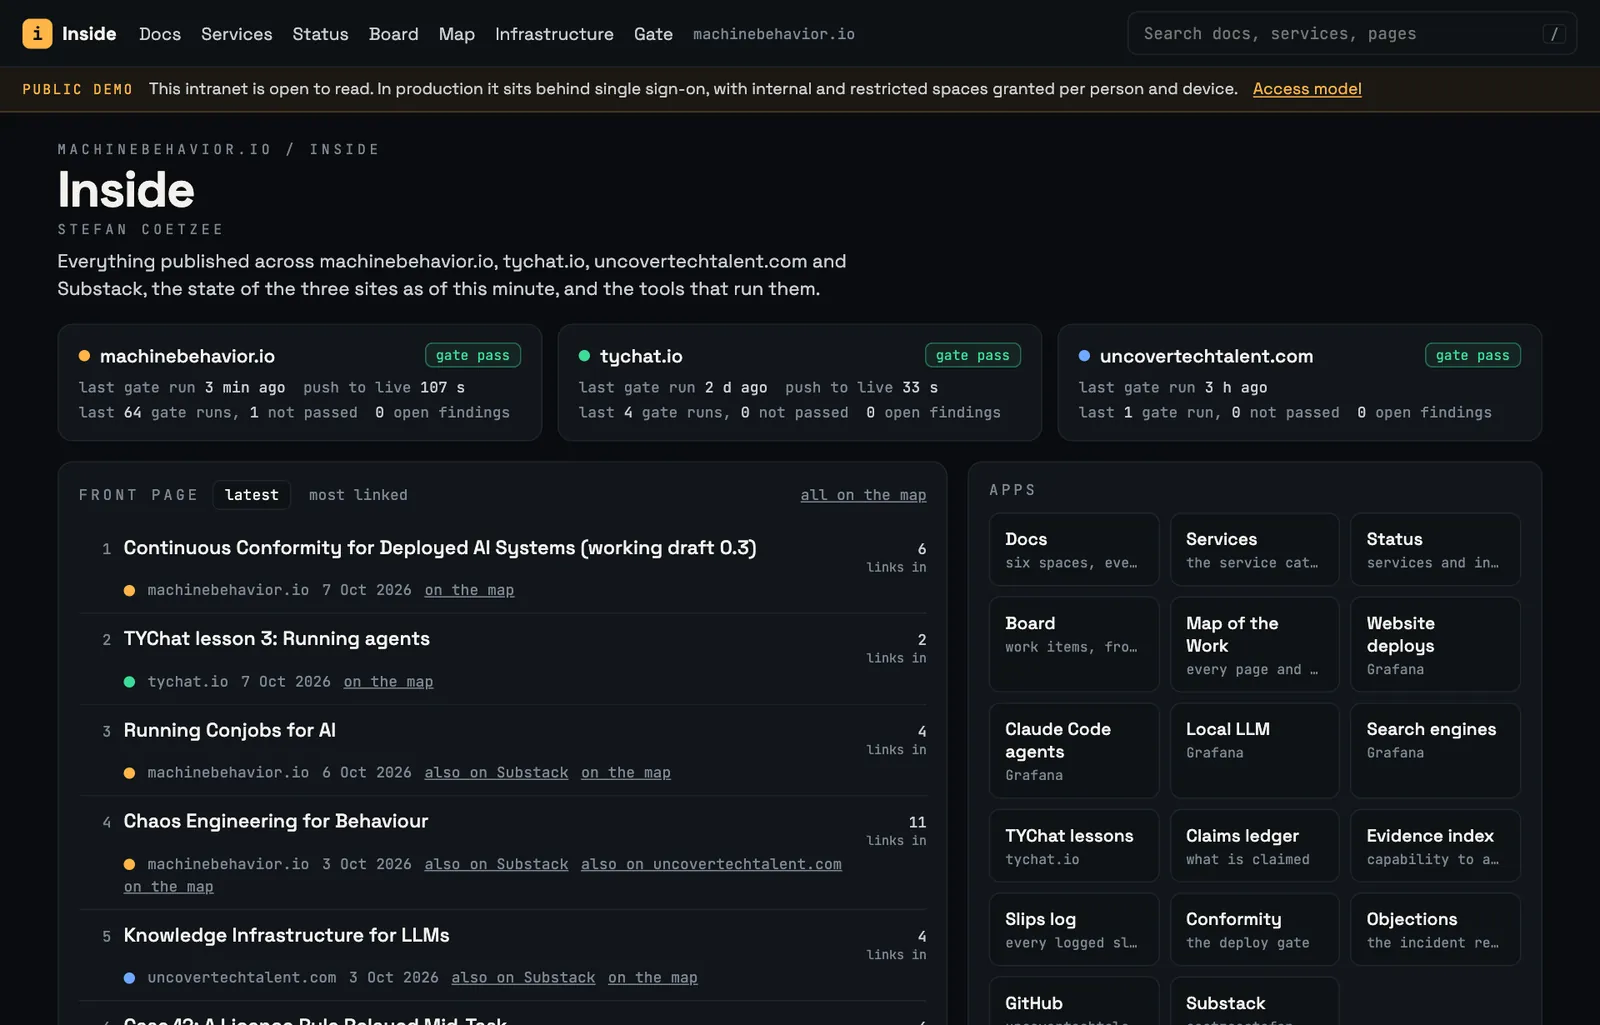
Task: Open Board in top navigation
Action: click(393, 34)
